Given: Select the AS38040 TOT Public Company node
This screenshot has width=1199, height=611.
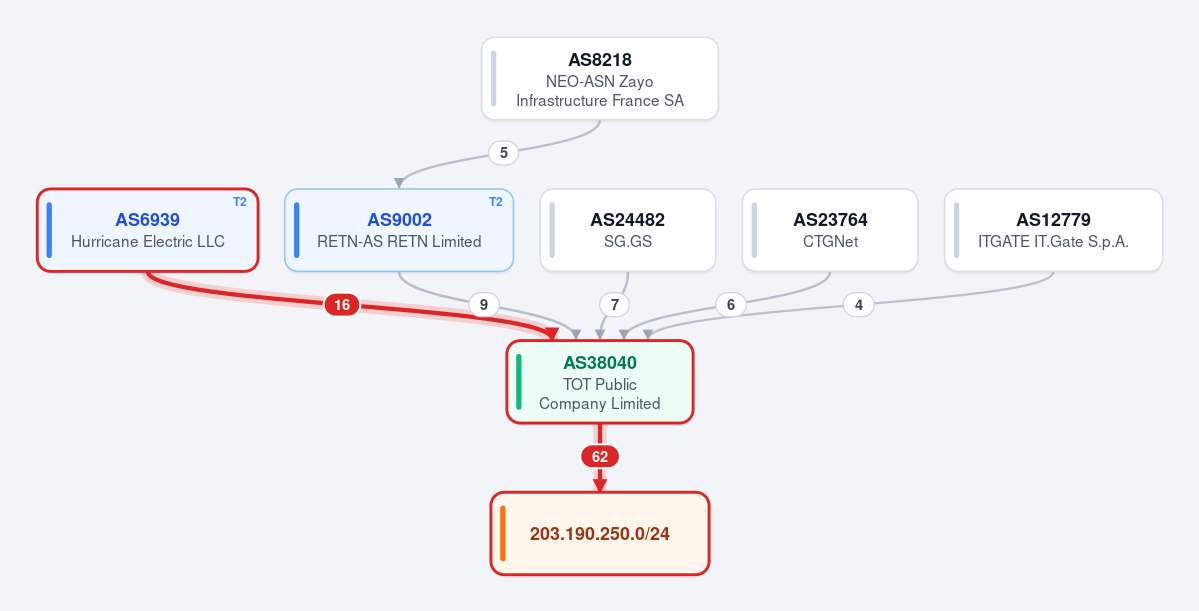Looking at the screenshot, I should pos(600,382).
